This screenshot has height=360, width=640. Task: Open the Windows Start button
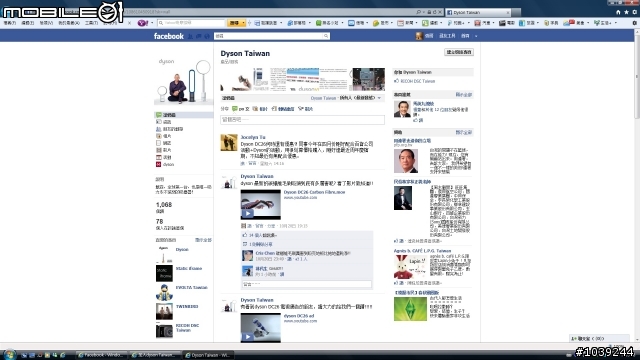(9, 354)
